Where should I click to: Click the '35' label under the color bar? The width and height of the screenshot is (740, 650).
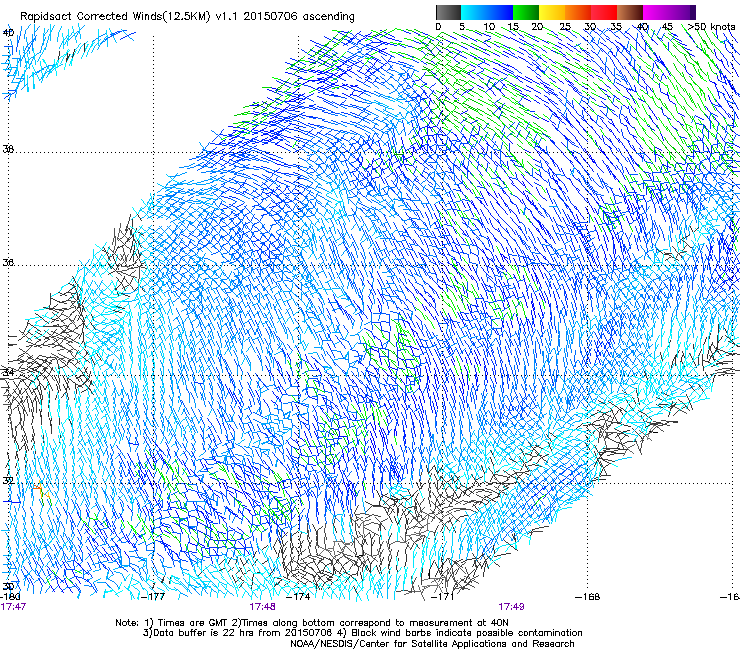[x=616, y=26]
